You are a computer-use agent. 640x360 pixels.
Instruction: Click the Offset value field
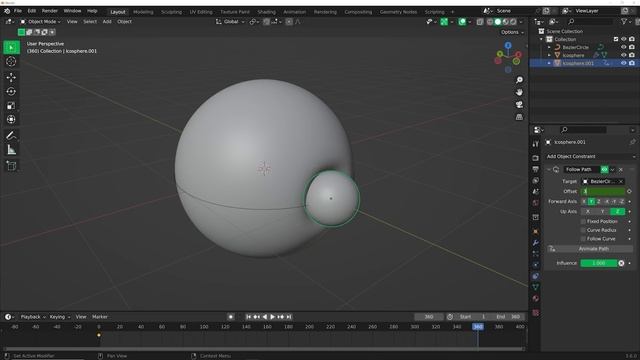point(603,191)
